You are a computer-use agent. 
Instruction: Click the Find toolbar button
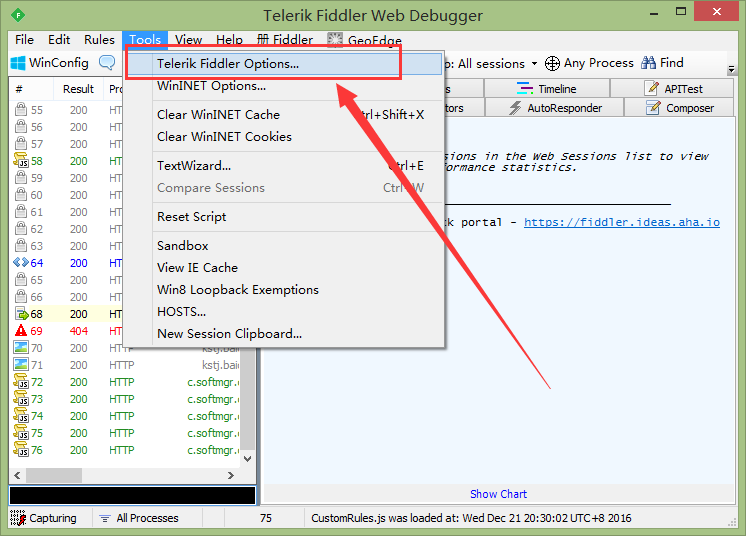pos(662,63)
